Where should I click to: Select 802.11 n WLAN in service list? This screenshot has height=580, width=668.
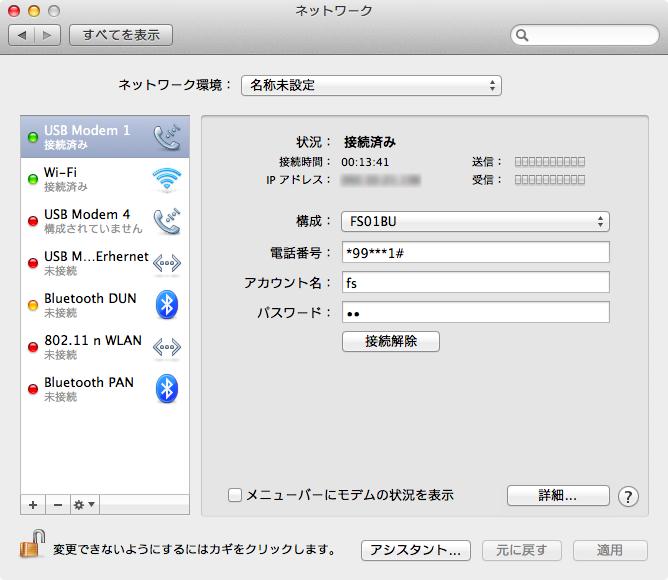(x=105, y=347)
